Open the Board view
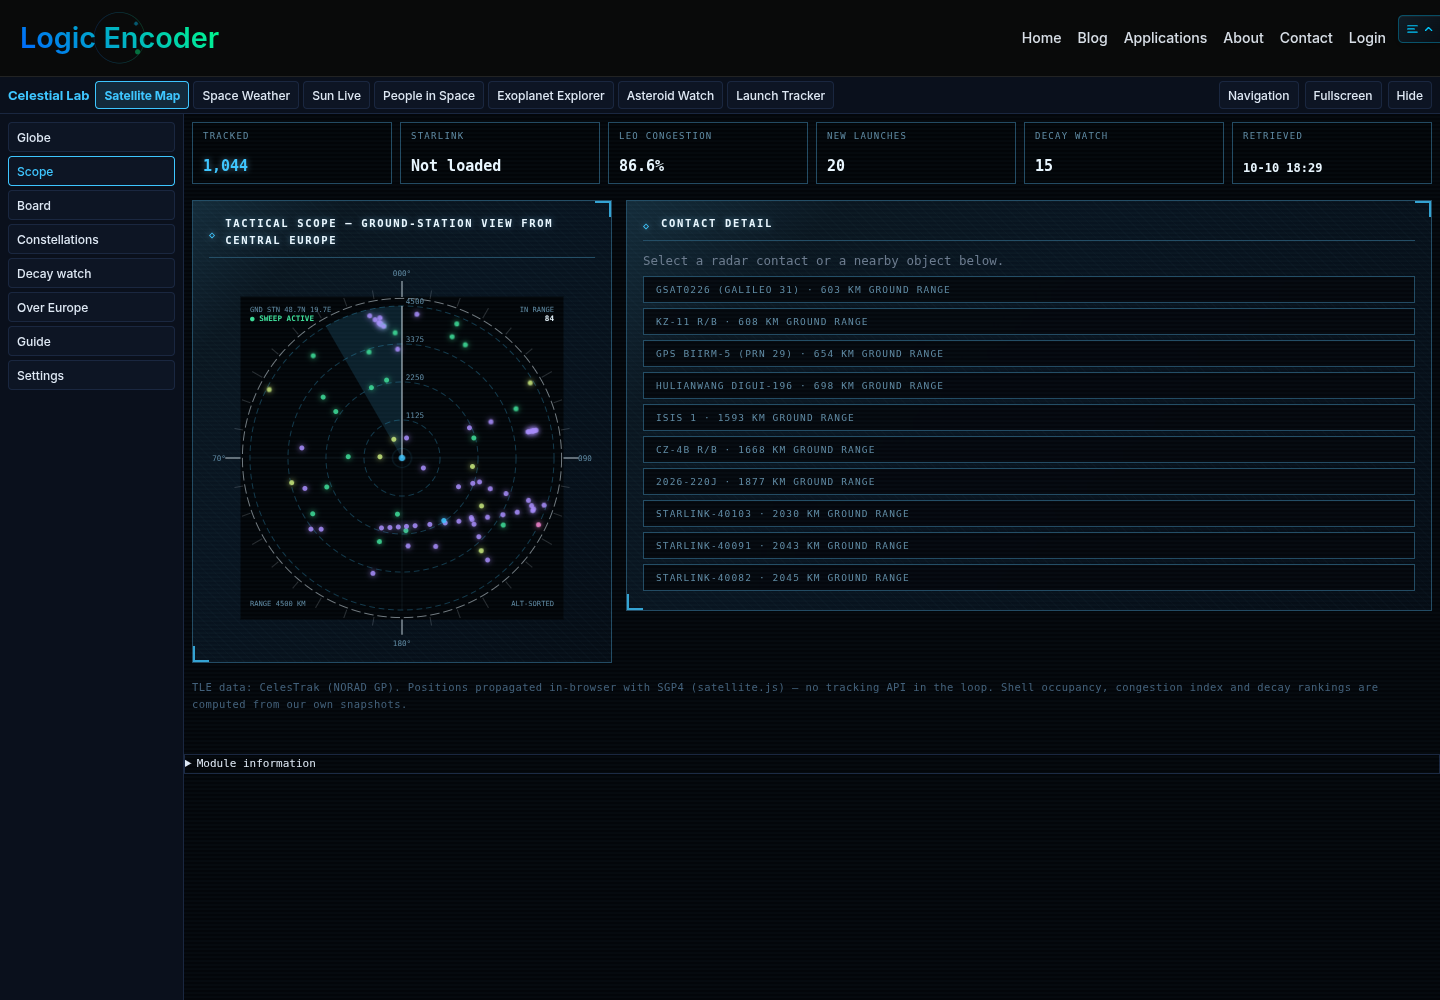Viewport: 1440px width, 1000px height. [x=91, y=205]
